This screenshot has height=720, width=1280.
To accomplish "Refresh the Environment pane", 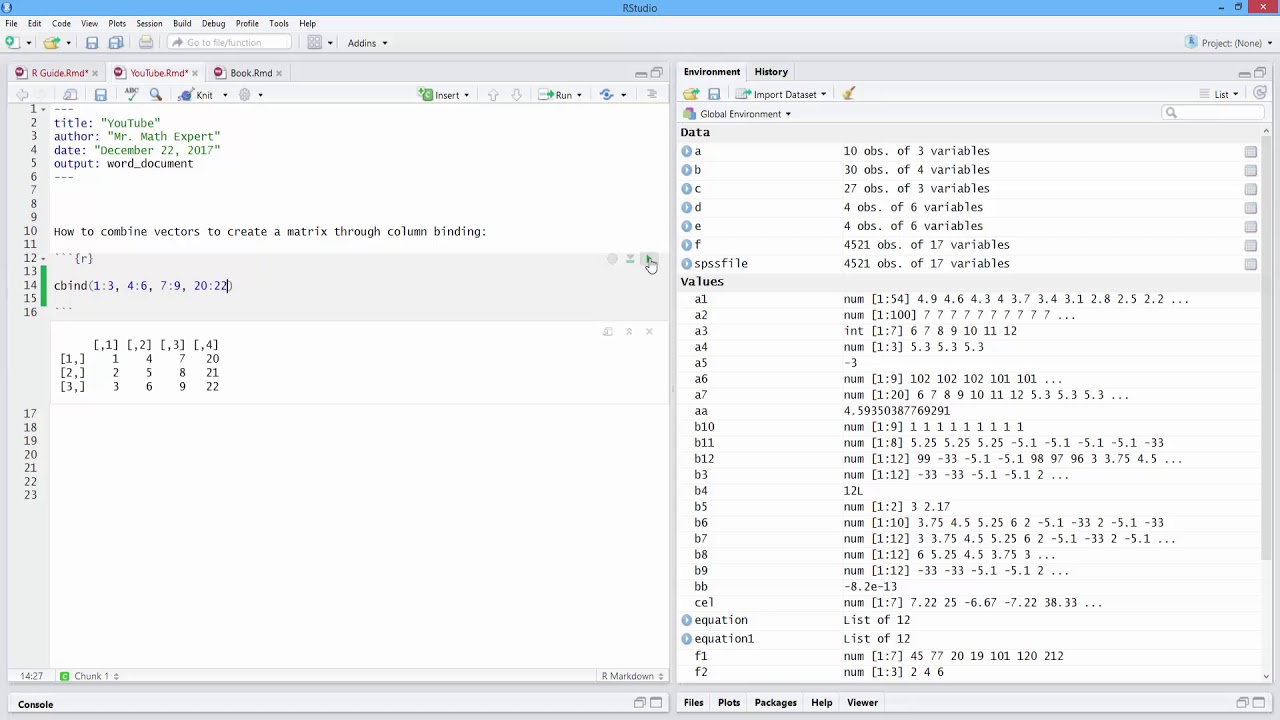I will click(1260, 94).
